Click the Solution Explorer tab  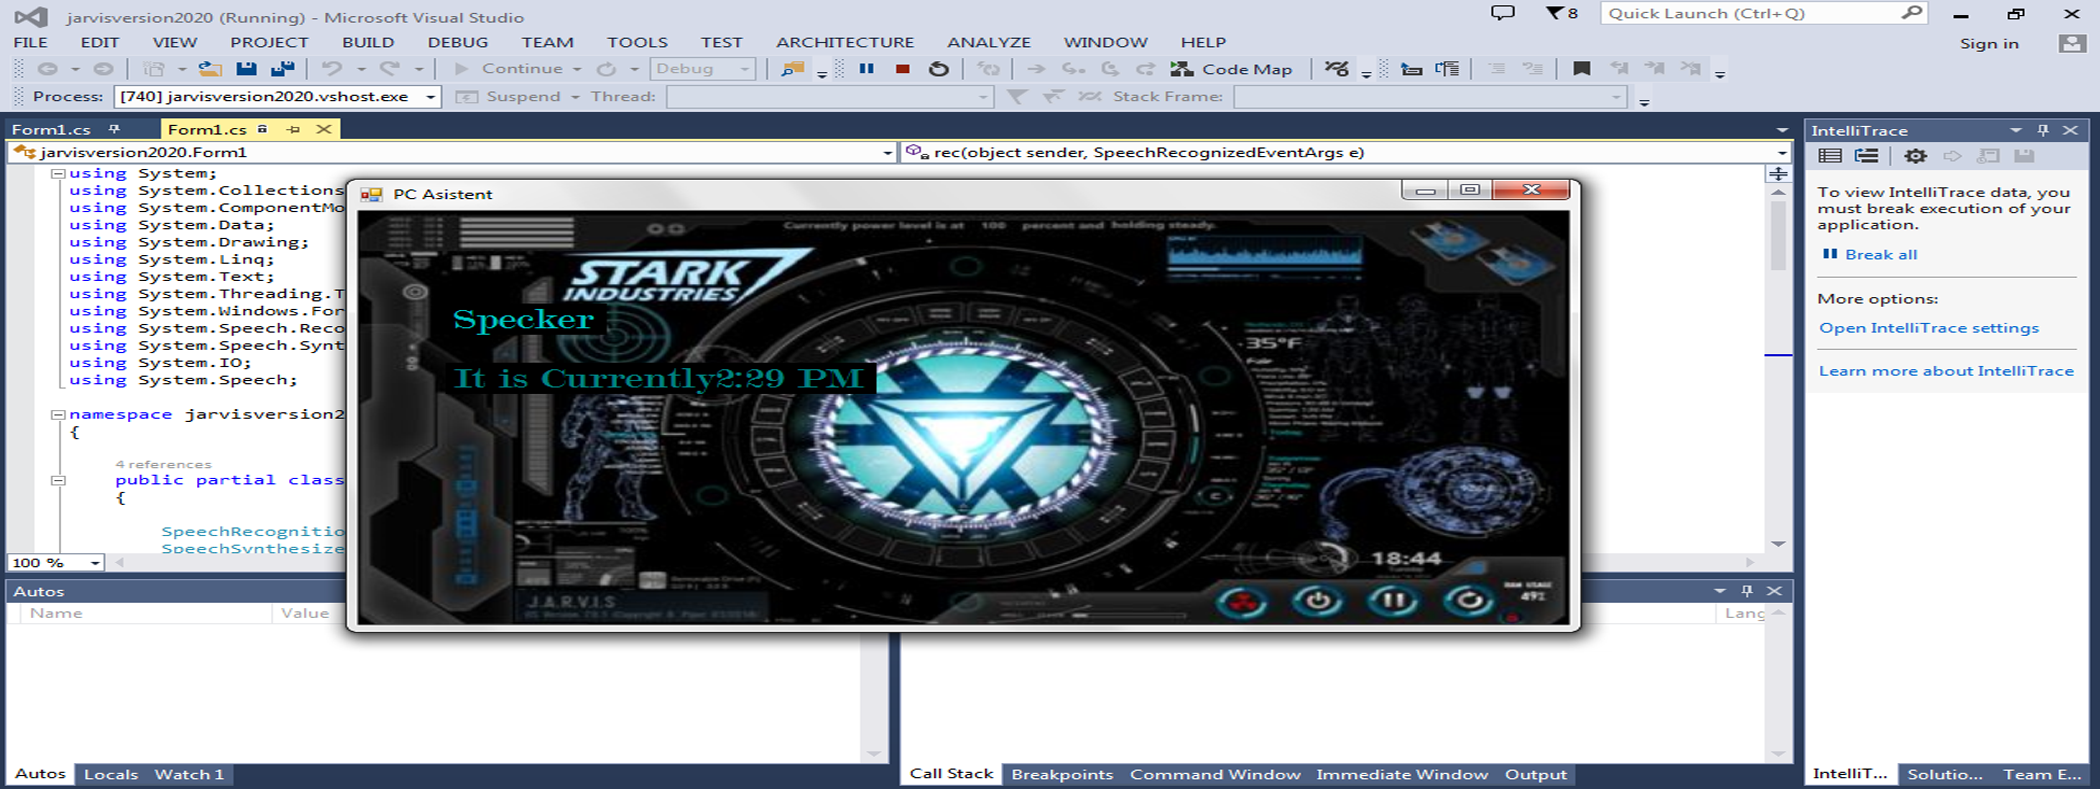1945,775
